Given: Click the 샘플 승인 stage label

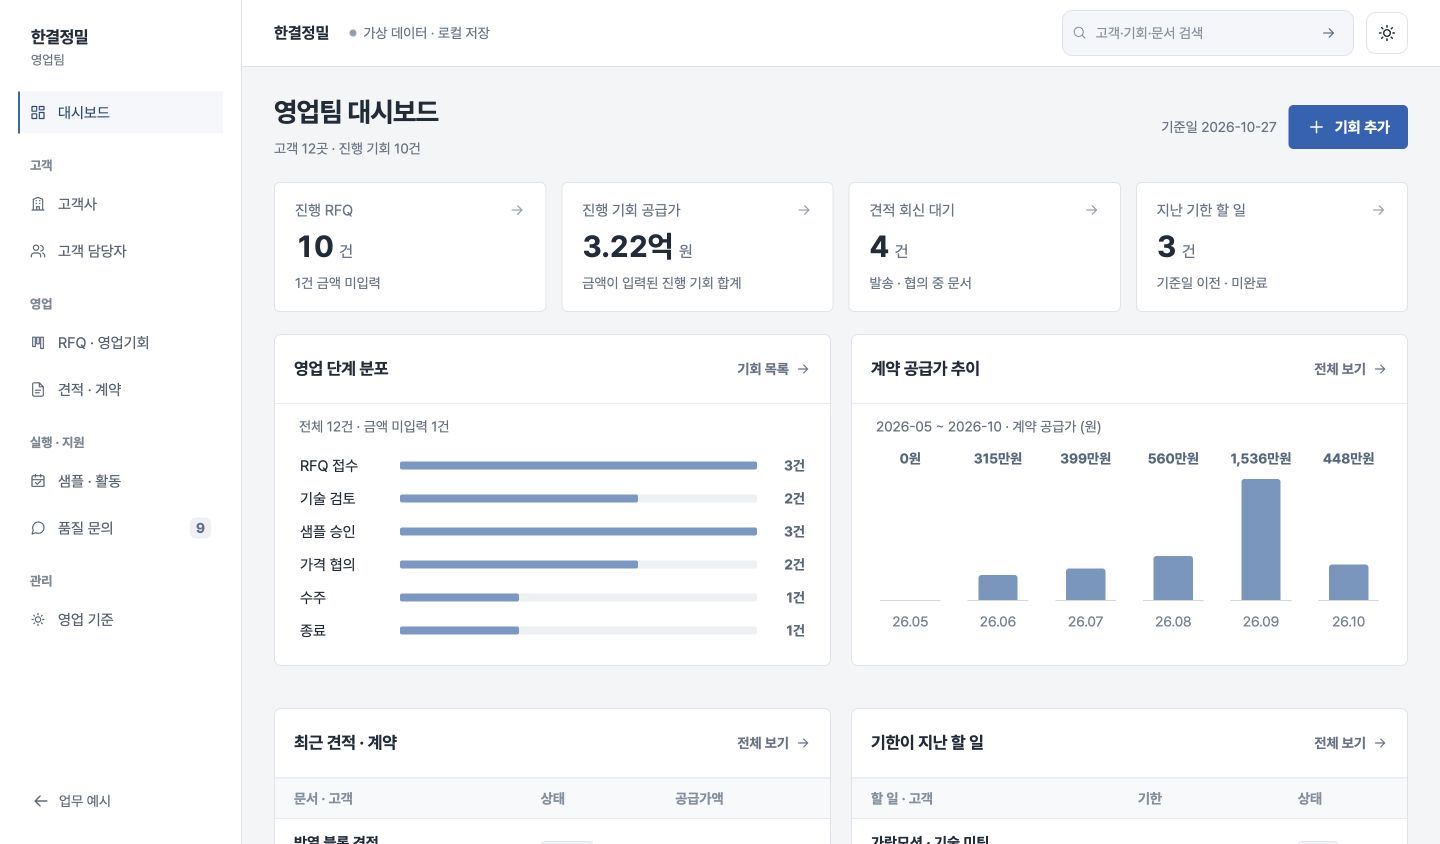Looking at the screenshot, I should (x=328, y=532).
